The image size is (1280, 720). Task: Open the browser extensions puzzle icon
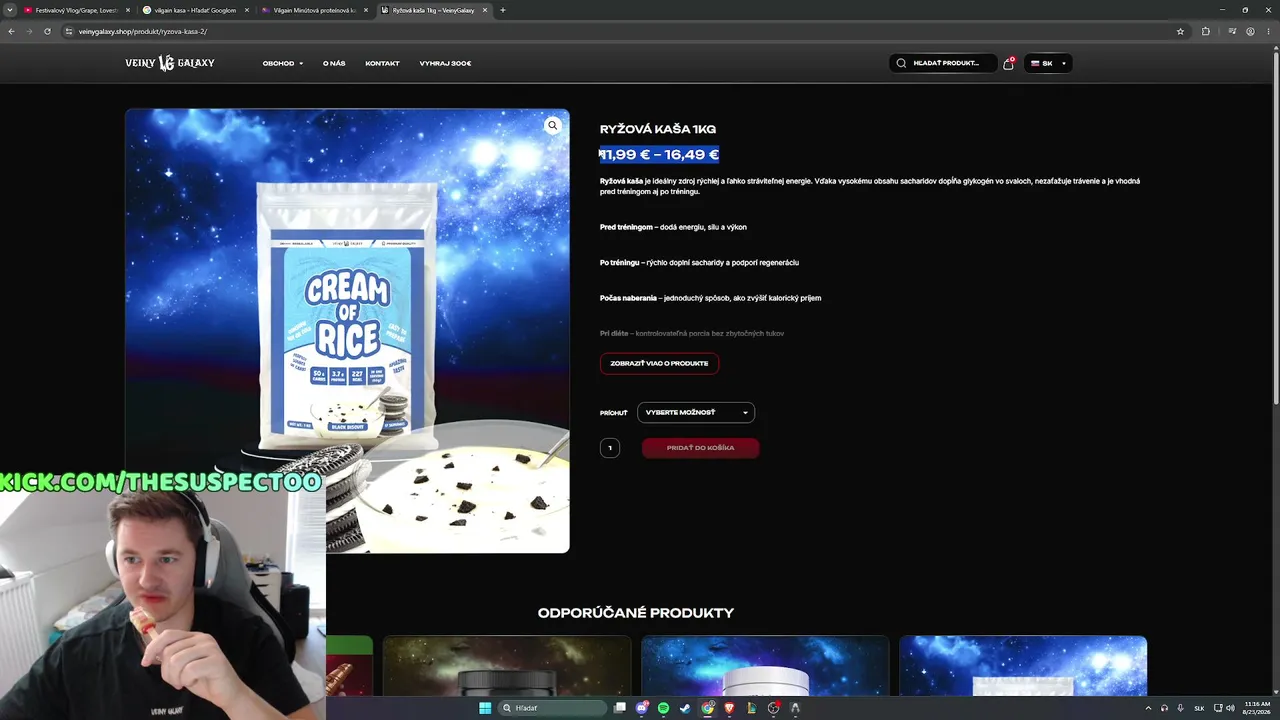pos(1205,31)
